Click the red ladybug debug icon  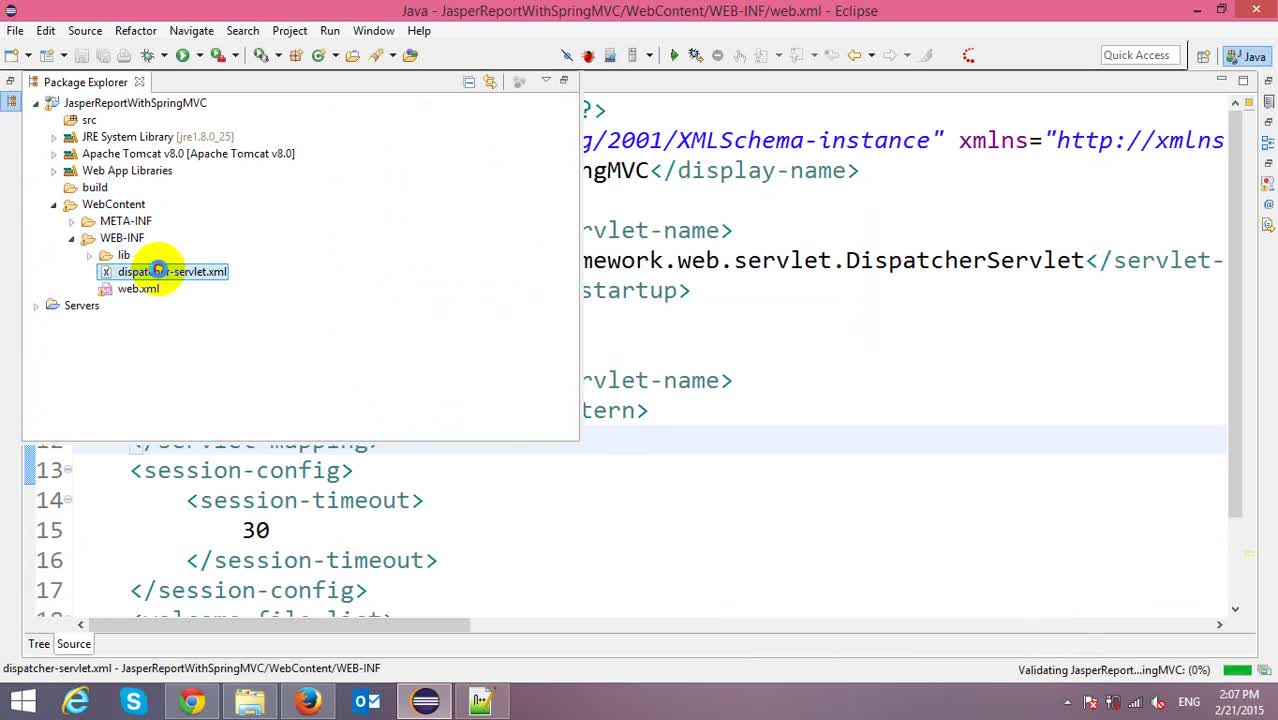click(588, 56)
